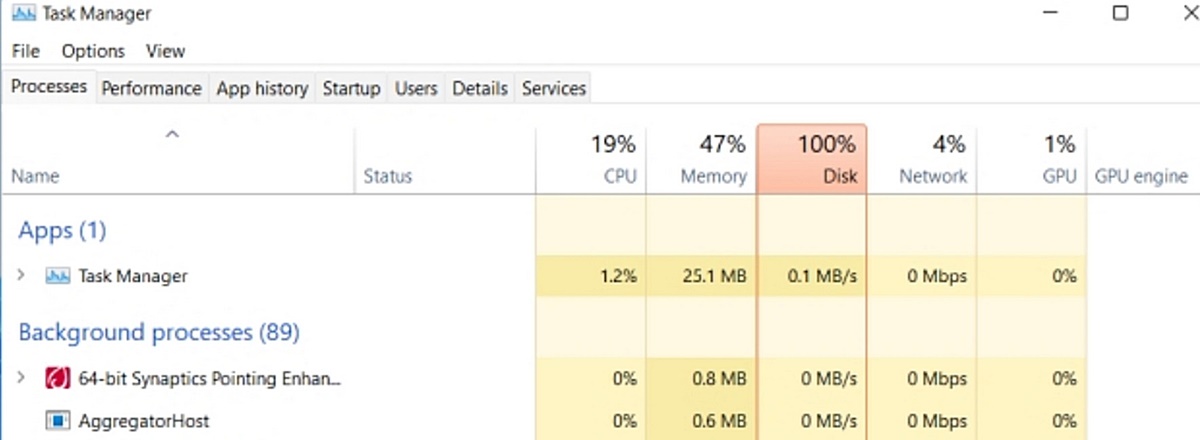Image resolution: width=1200 pixels, height=440 pixels.
Task: Open the File menu
Action: tap(26, 51)
